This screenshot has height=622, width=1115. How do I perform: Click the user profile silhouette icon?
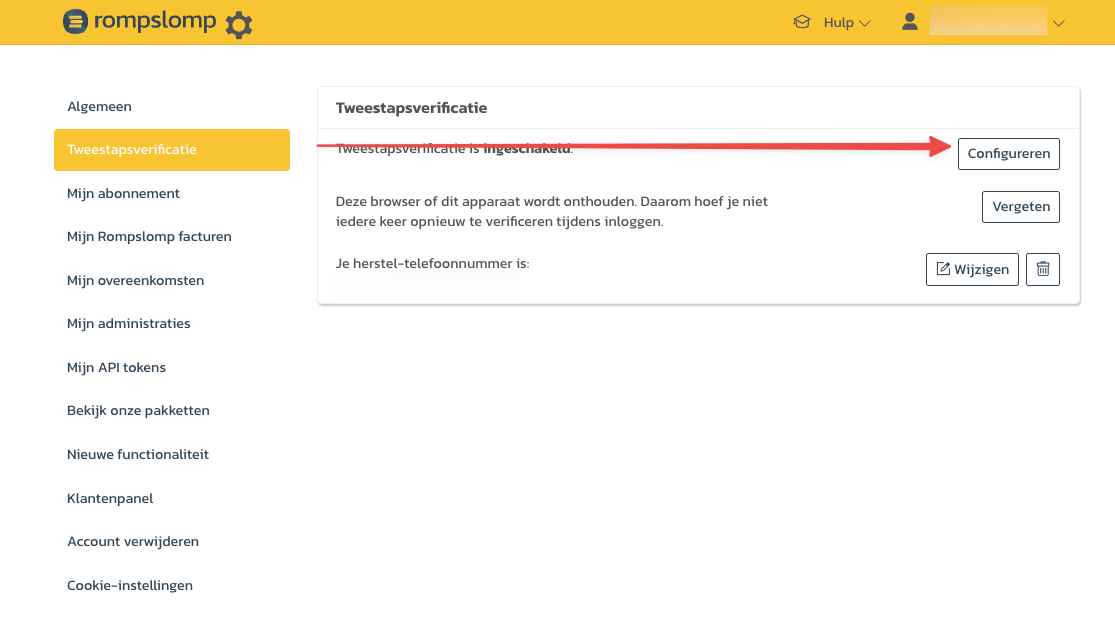[x=909, y=22]
